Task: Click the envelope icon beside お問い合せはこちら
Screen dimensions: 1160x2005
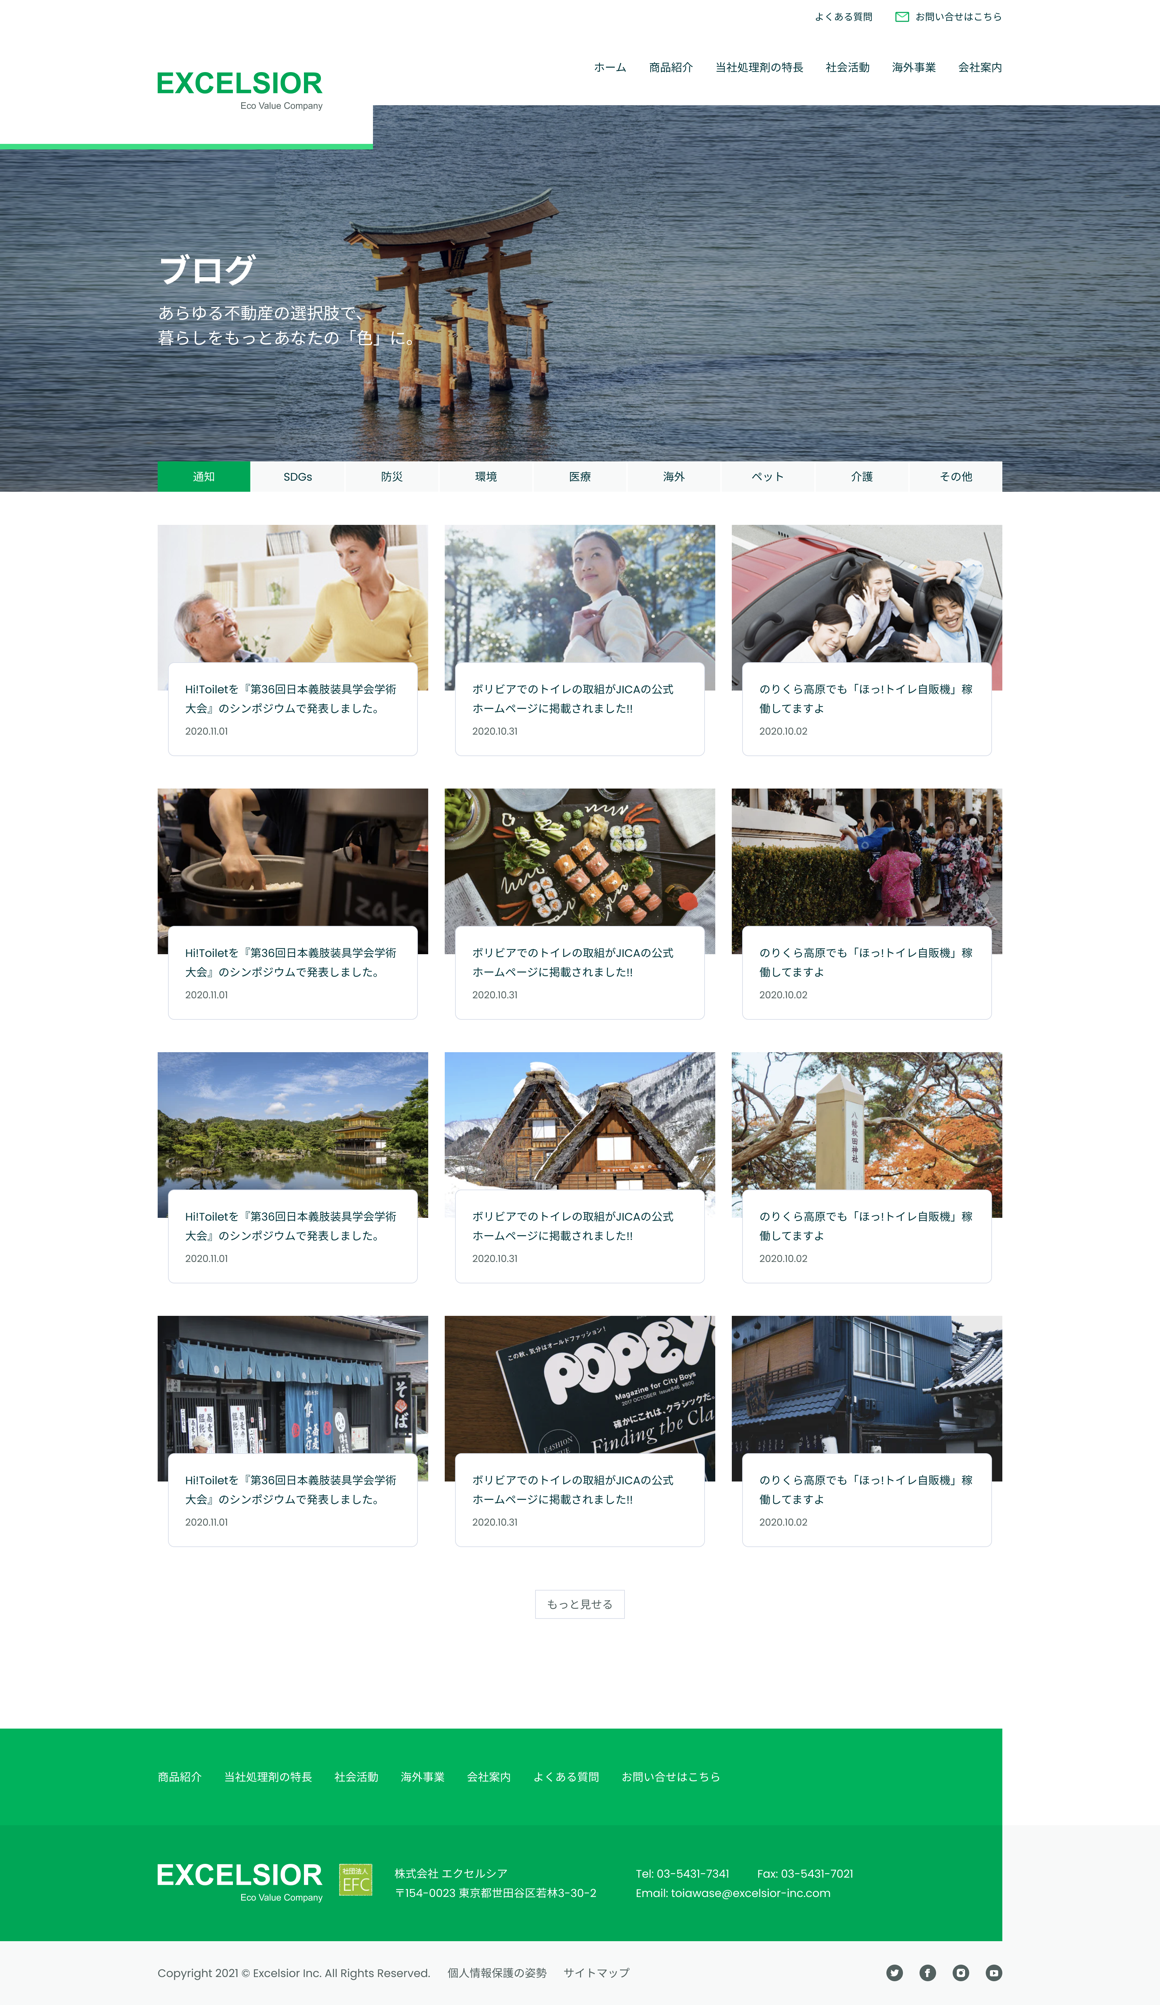Action: (x=901, y=17)
